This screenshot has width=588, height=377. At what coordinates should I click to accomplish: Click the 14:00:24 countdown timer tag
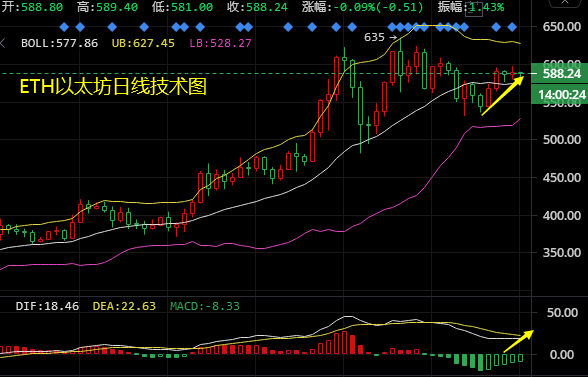(x=560, y=95)
